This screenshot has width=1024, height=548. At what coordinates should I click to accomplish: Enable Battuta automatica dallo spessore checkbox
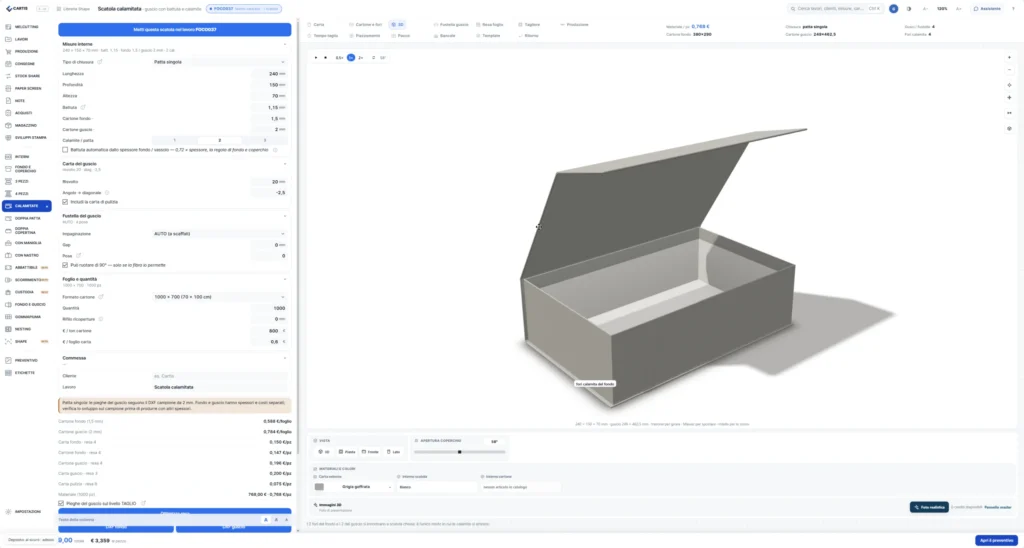(x=65, y=150)
